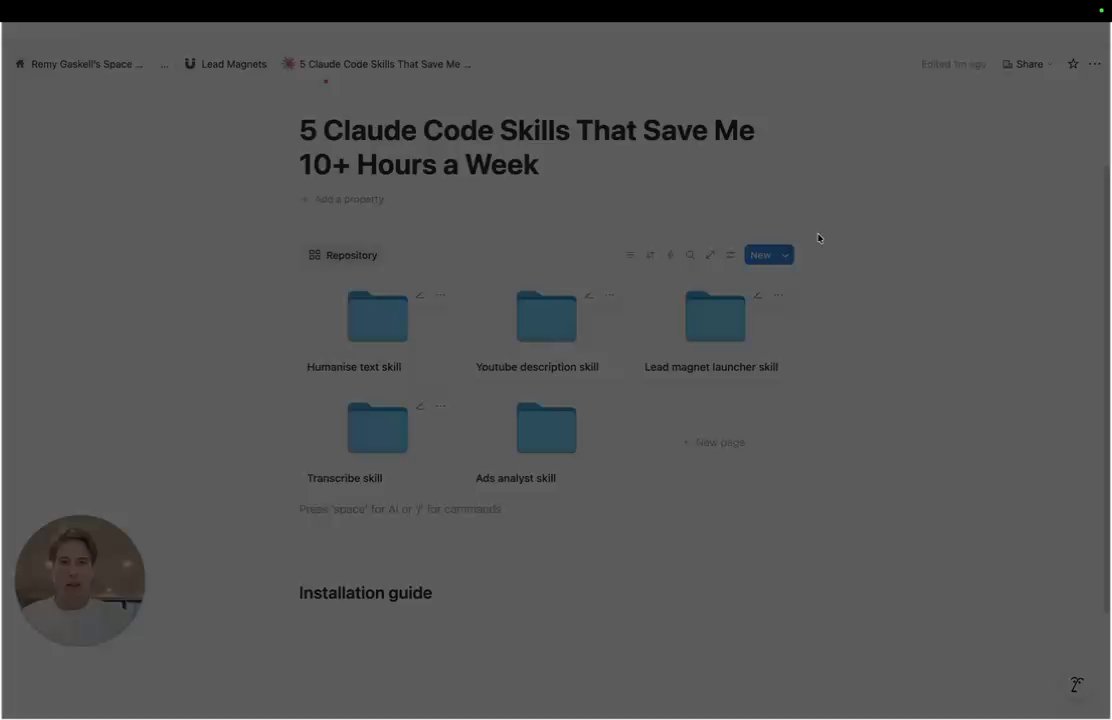Open the Notion AI assistant icon

click(x=1077, y=685)
